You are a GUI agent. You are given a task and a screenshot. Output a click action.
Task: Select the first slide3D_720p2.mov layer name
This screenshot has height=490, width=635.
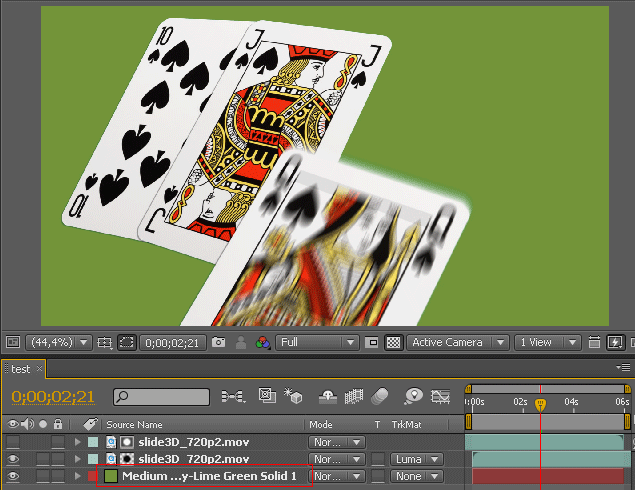[194, 442]
